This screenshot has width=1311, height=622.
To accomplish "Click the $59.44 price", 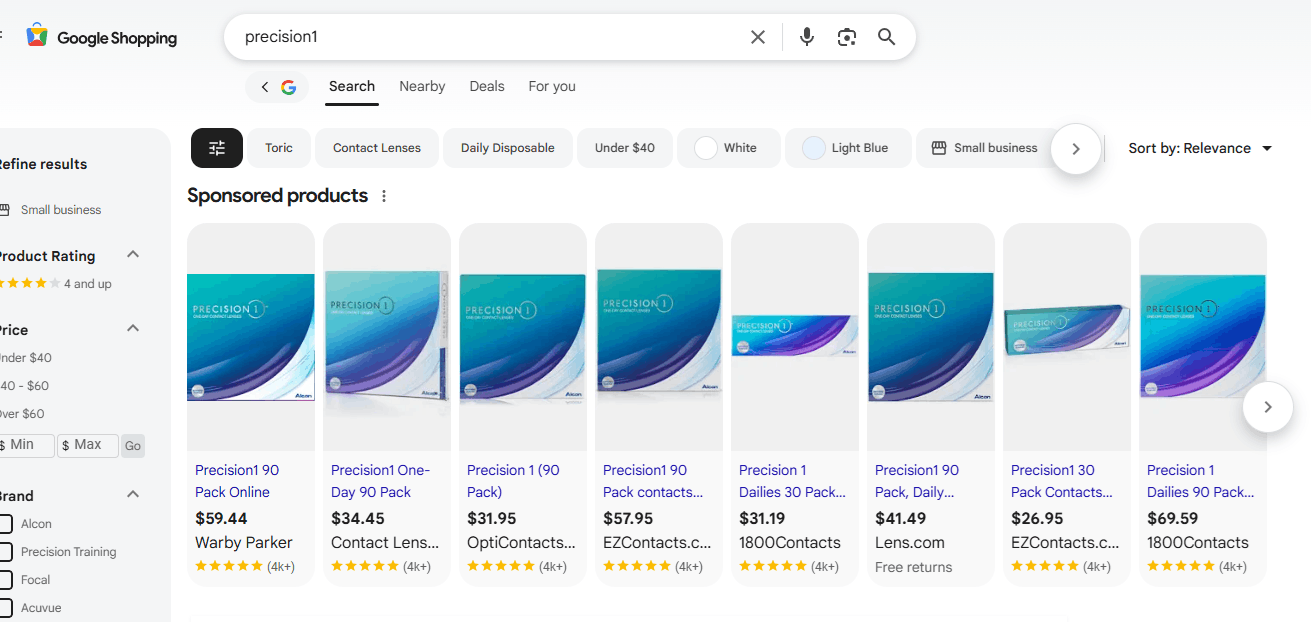I will tap(221, 519).
